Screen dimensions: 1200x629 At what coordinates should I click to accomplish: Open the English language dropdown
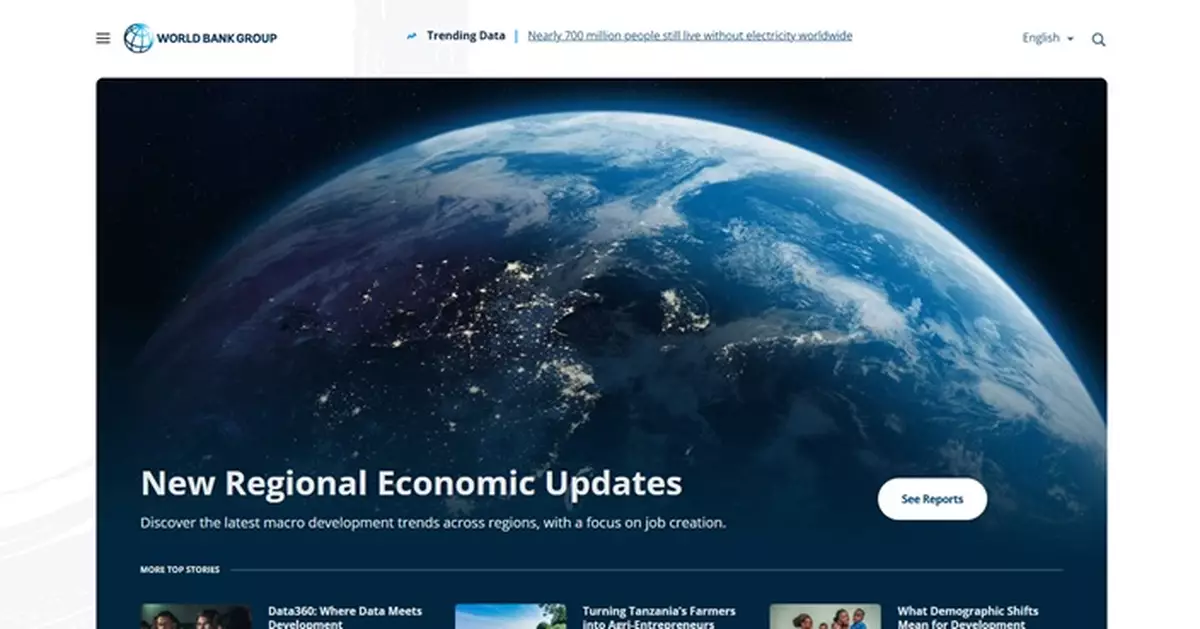tap(1040, 38)
